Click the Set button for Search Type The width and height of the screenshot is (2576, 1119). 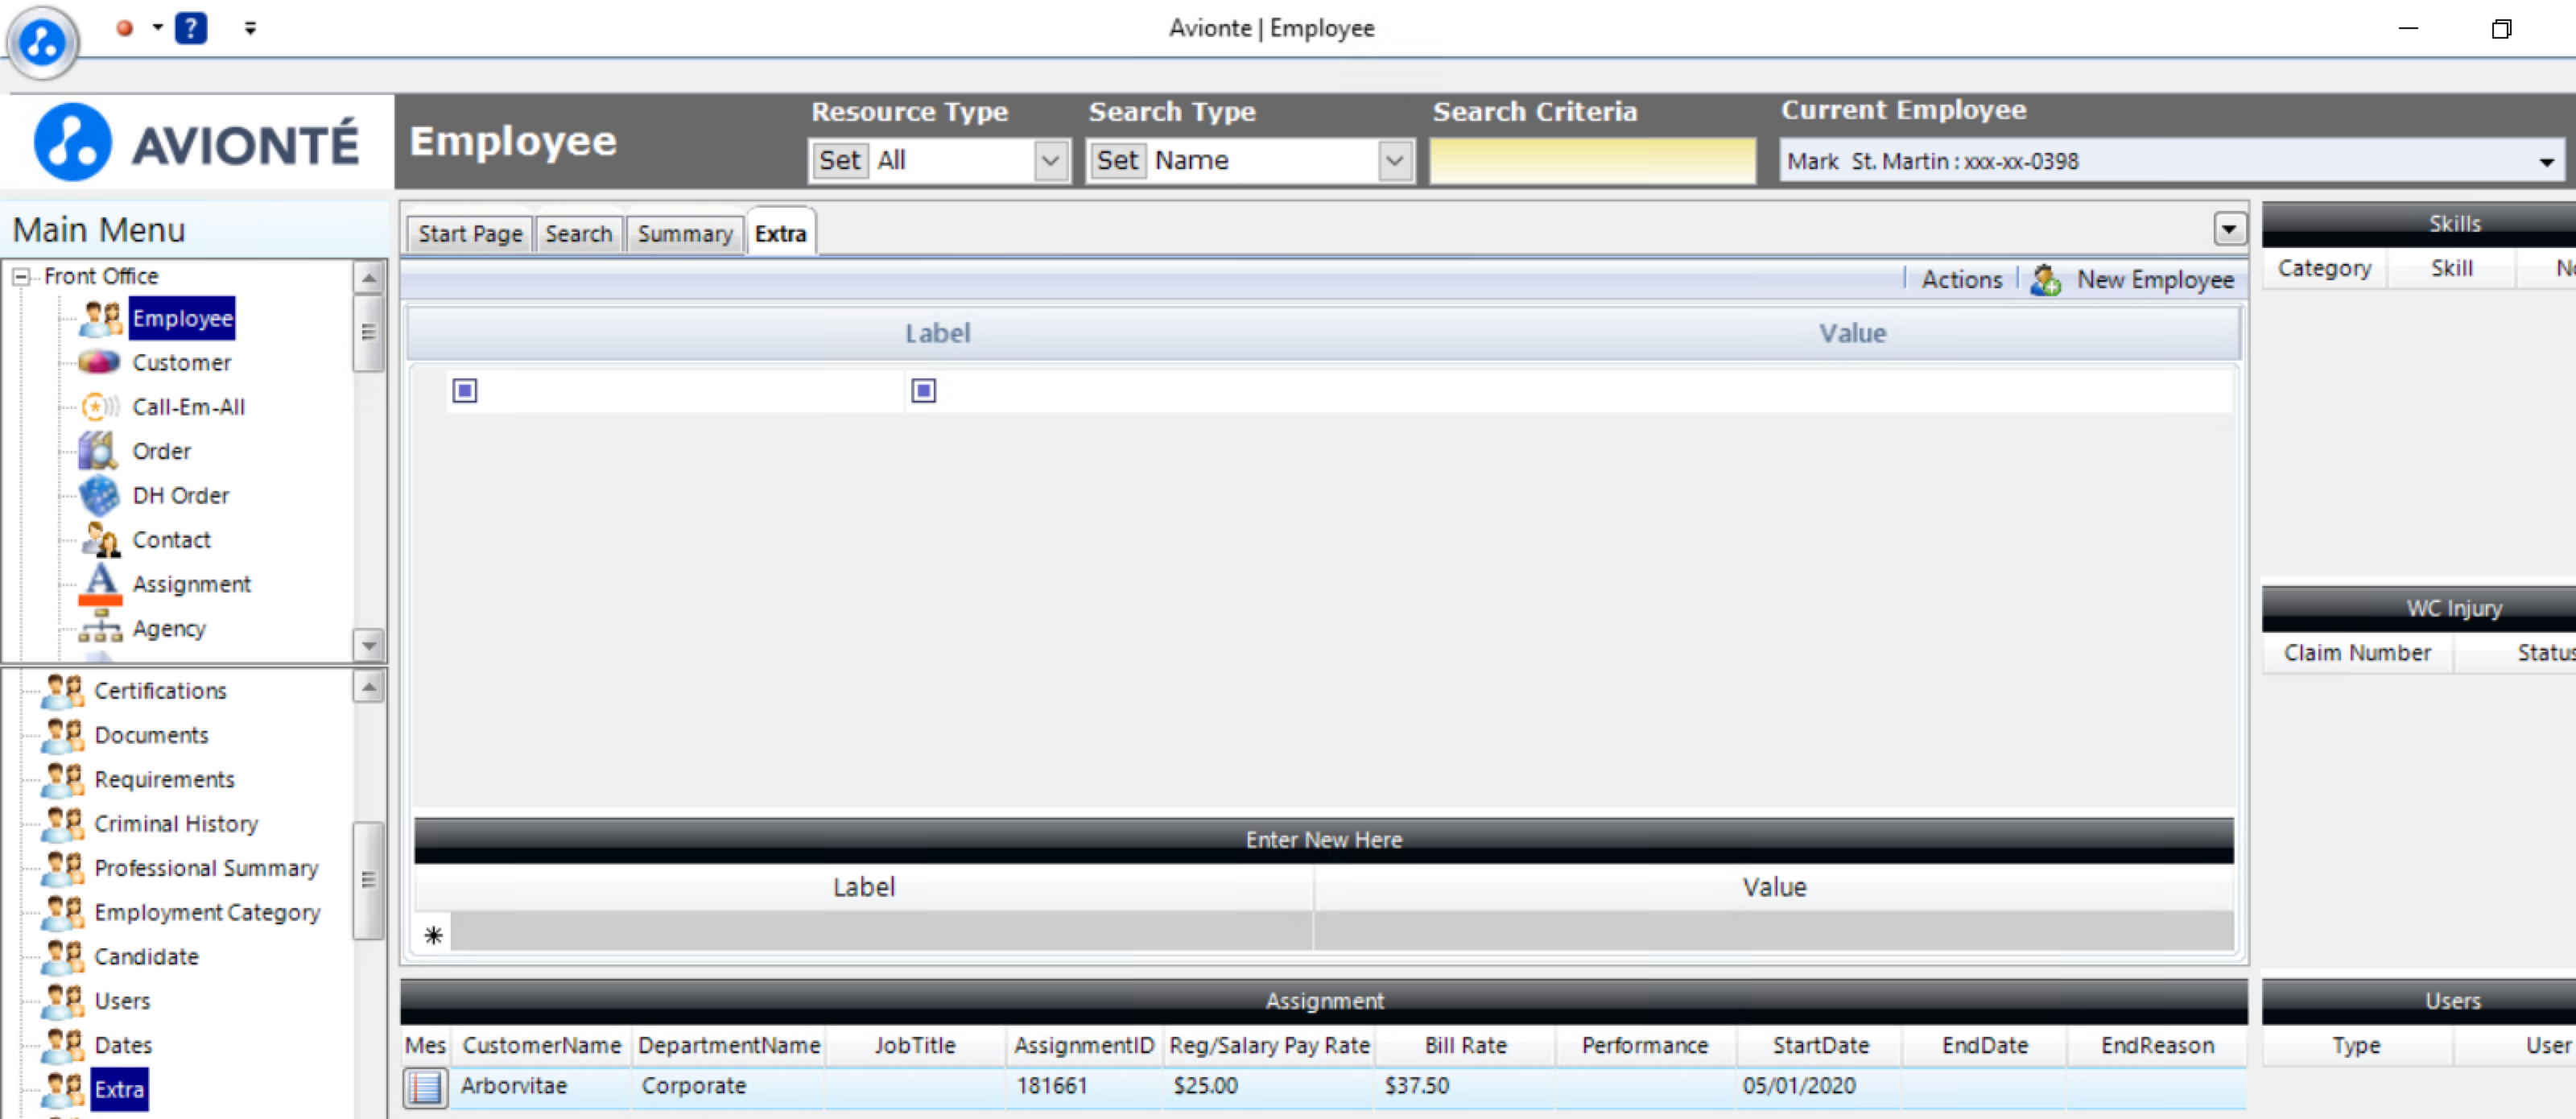pos(1117,160)
